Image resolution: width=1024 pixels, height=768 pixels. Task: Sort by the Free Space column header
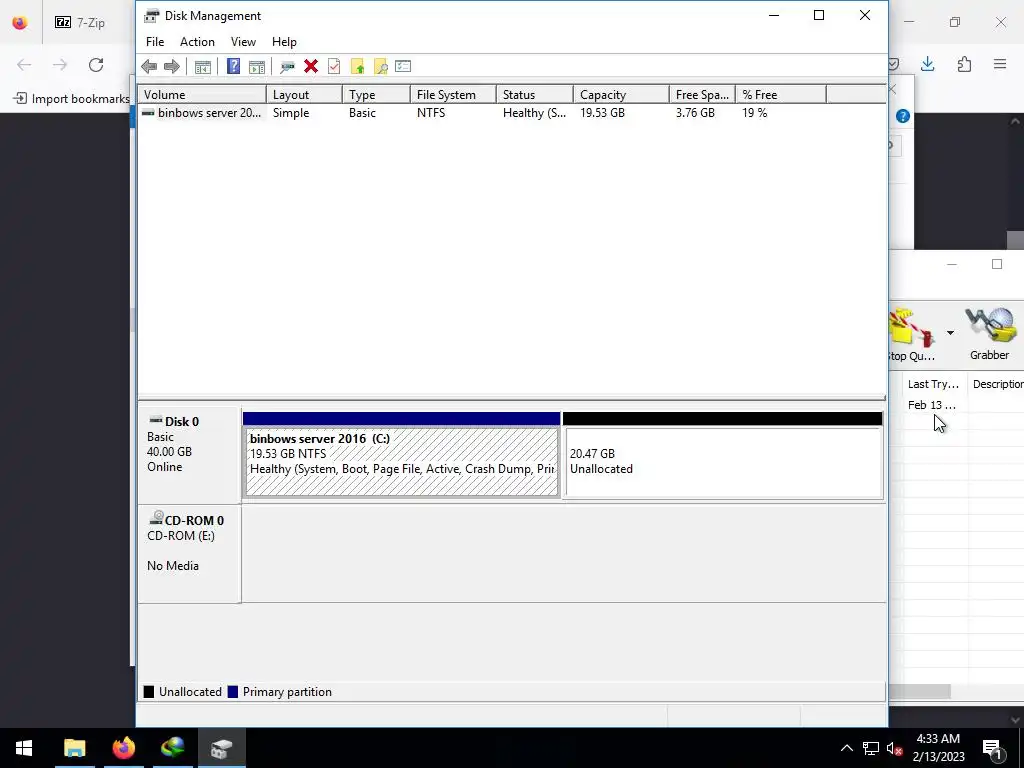(702, 95)
